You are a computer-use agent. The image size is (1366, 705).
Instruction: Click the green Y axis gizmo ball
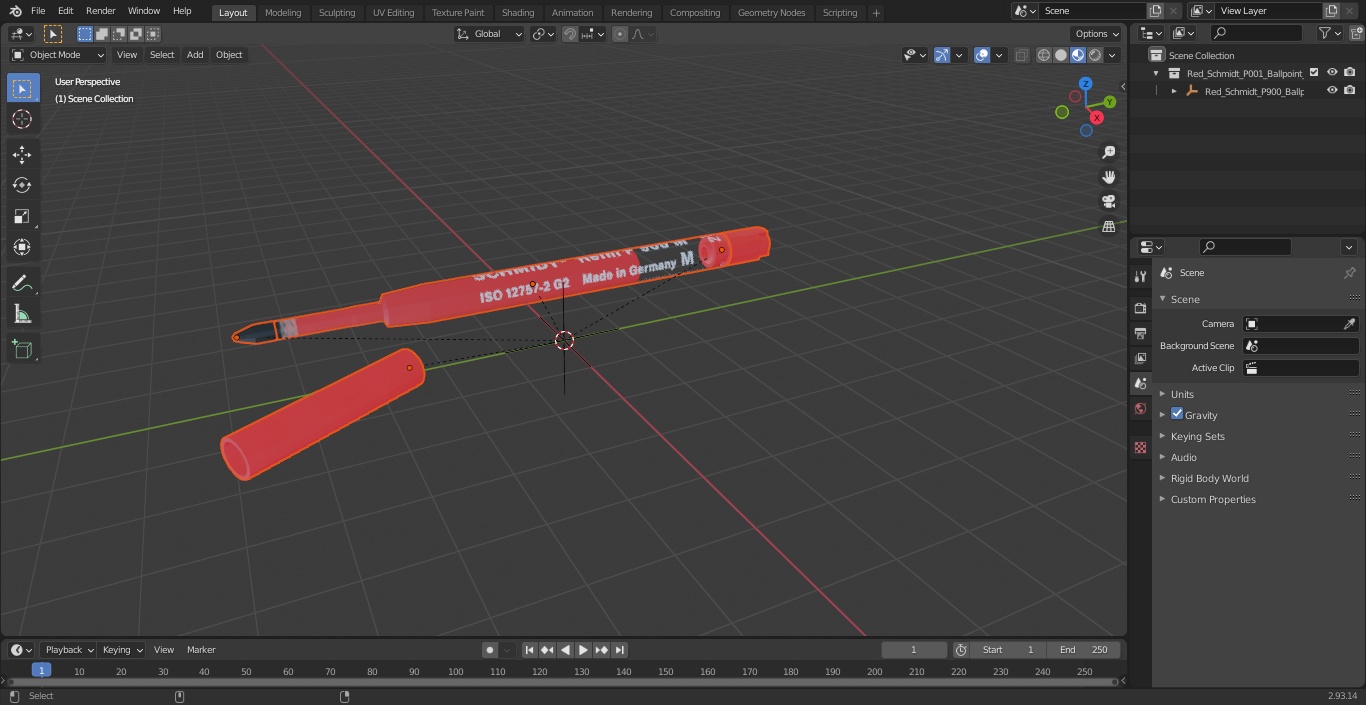point(1110,102)
